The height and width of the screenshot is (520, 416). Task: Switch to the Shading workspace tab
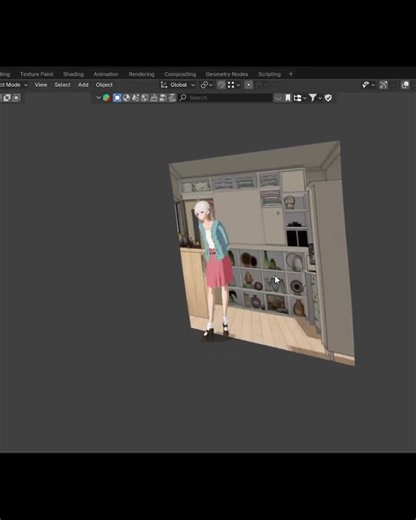point(73,74)
